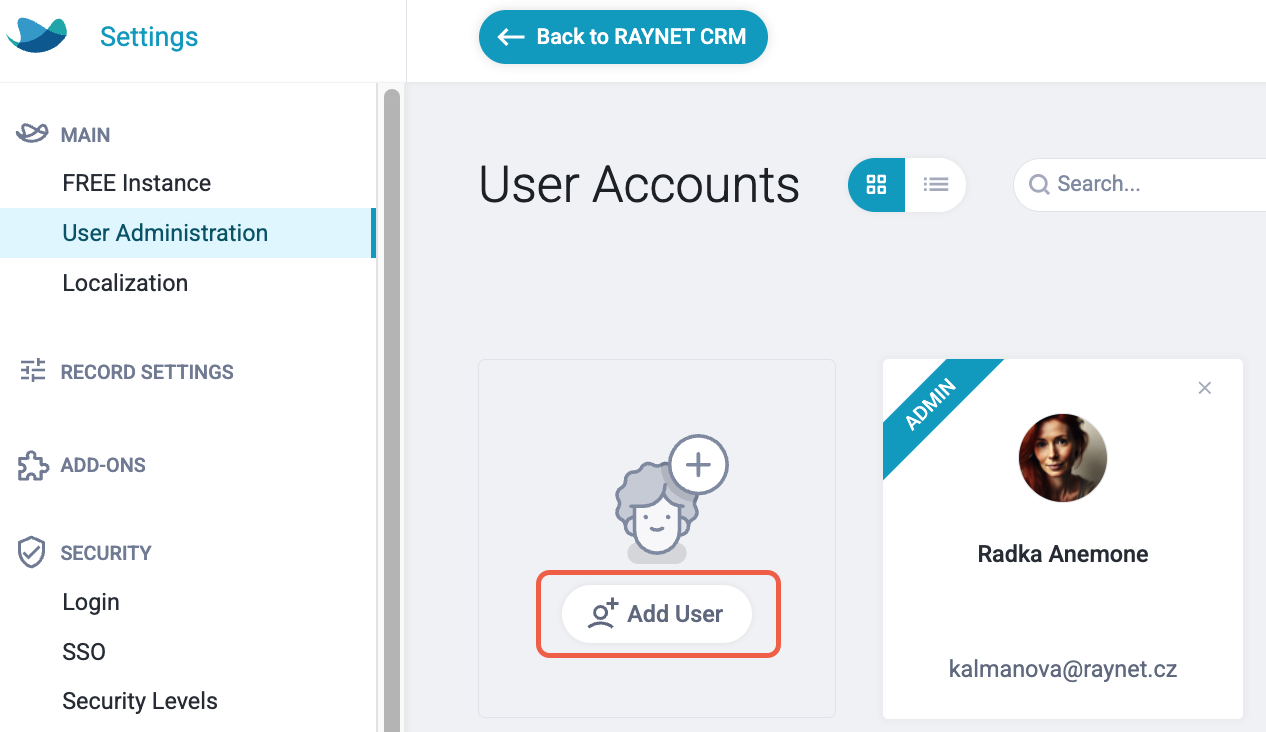This screenshot has width=1266, height=732.
Task: Expand the RECORD SETTINGS section
Action: click(x=147, y=372)
